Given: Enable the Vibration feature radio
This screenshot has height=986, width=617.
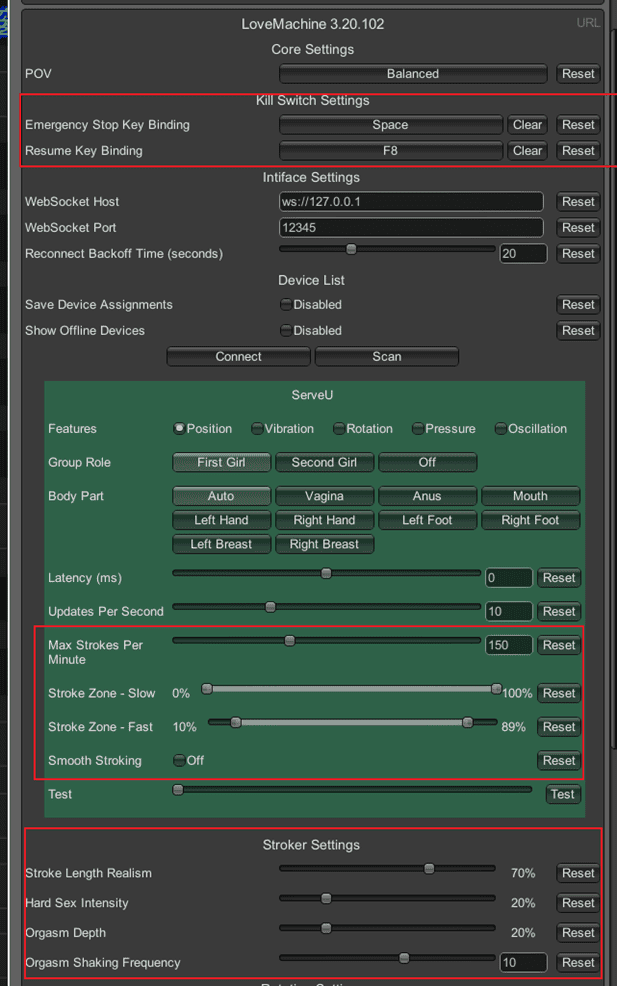Looking at the screenshot, I should pyautogui.click(x=257, y=428).
